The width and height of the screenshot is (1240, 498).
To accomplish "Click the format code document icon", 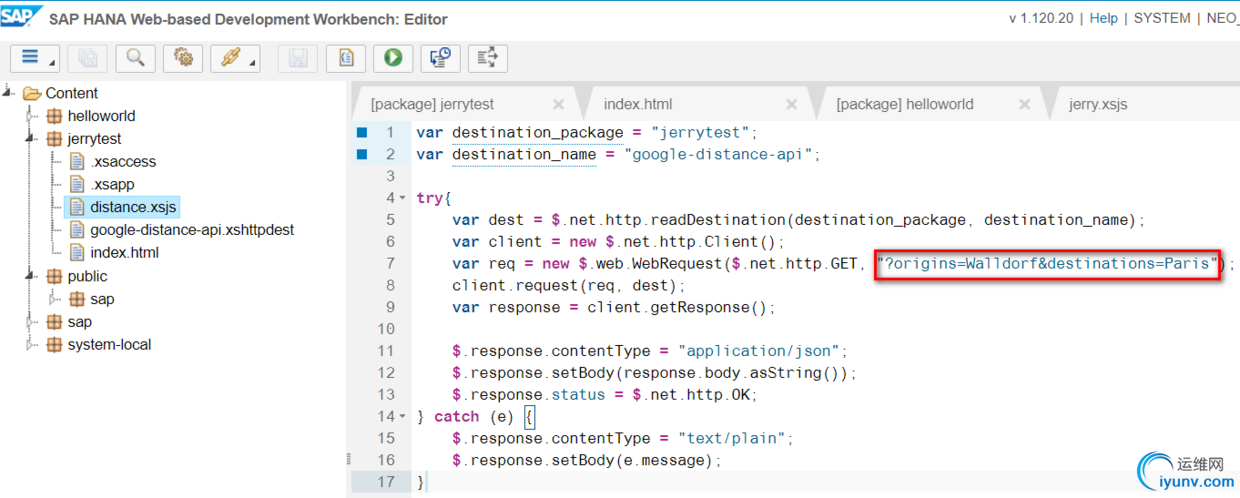I will 346,58.
